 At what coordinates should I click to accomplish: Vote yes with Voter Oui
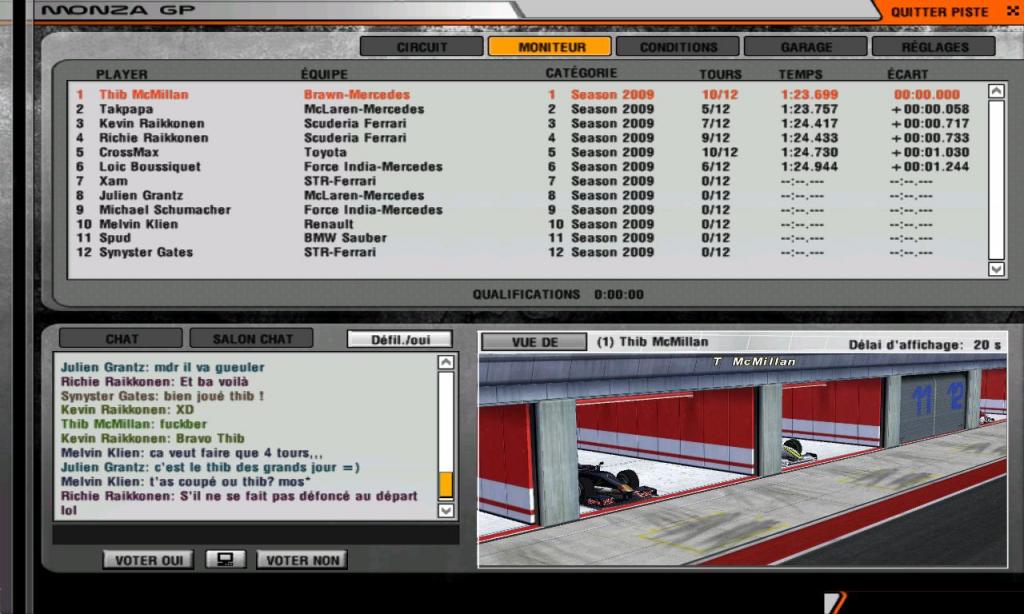click(148, 560)
